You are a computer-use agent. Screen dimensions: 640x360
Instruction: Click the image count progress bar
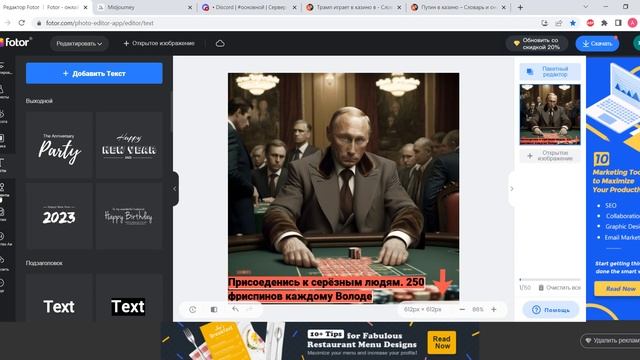point(550,280)
